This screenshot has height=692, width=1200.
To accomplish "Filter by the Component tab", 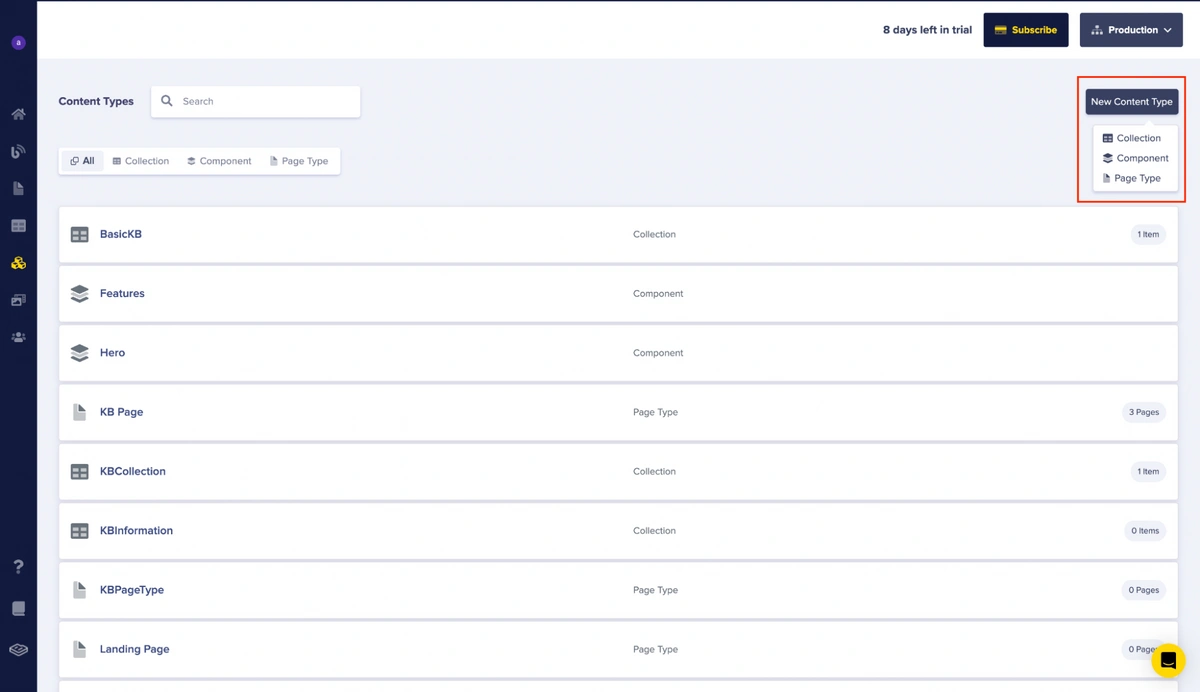I will coord(219,161).
